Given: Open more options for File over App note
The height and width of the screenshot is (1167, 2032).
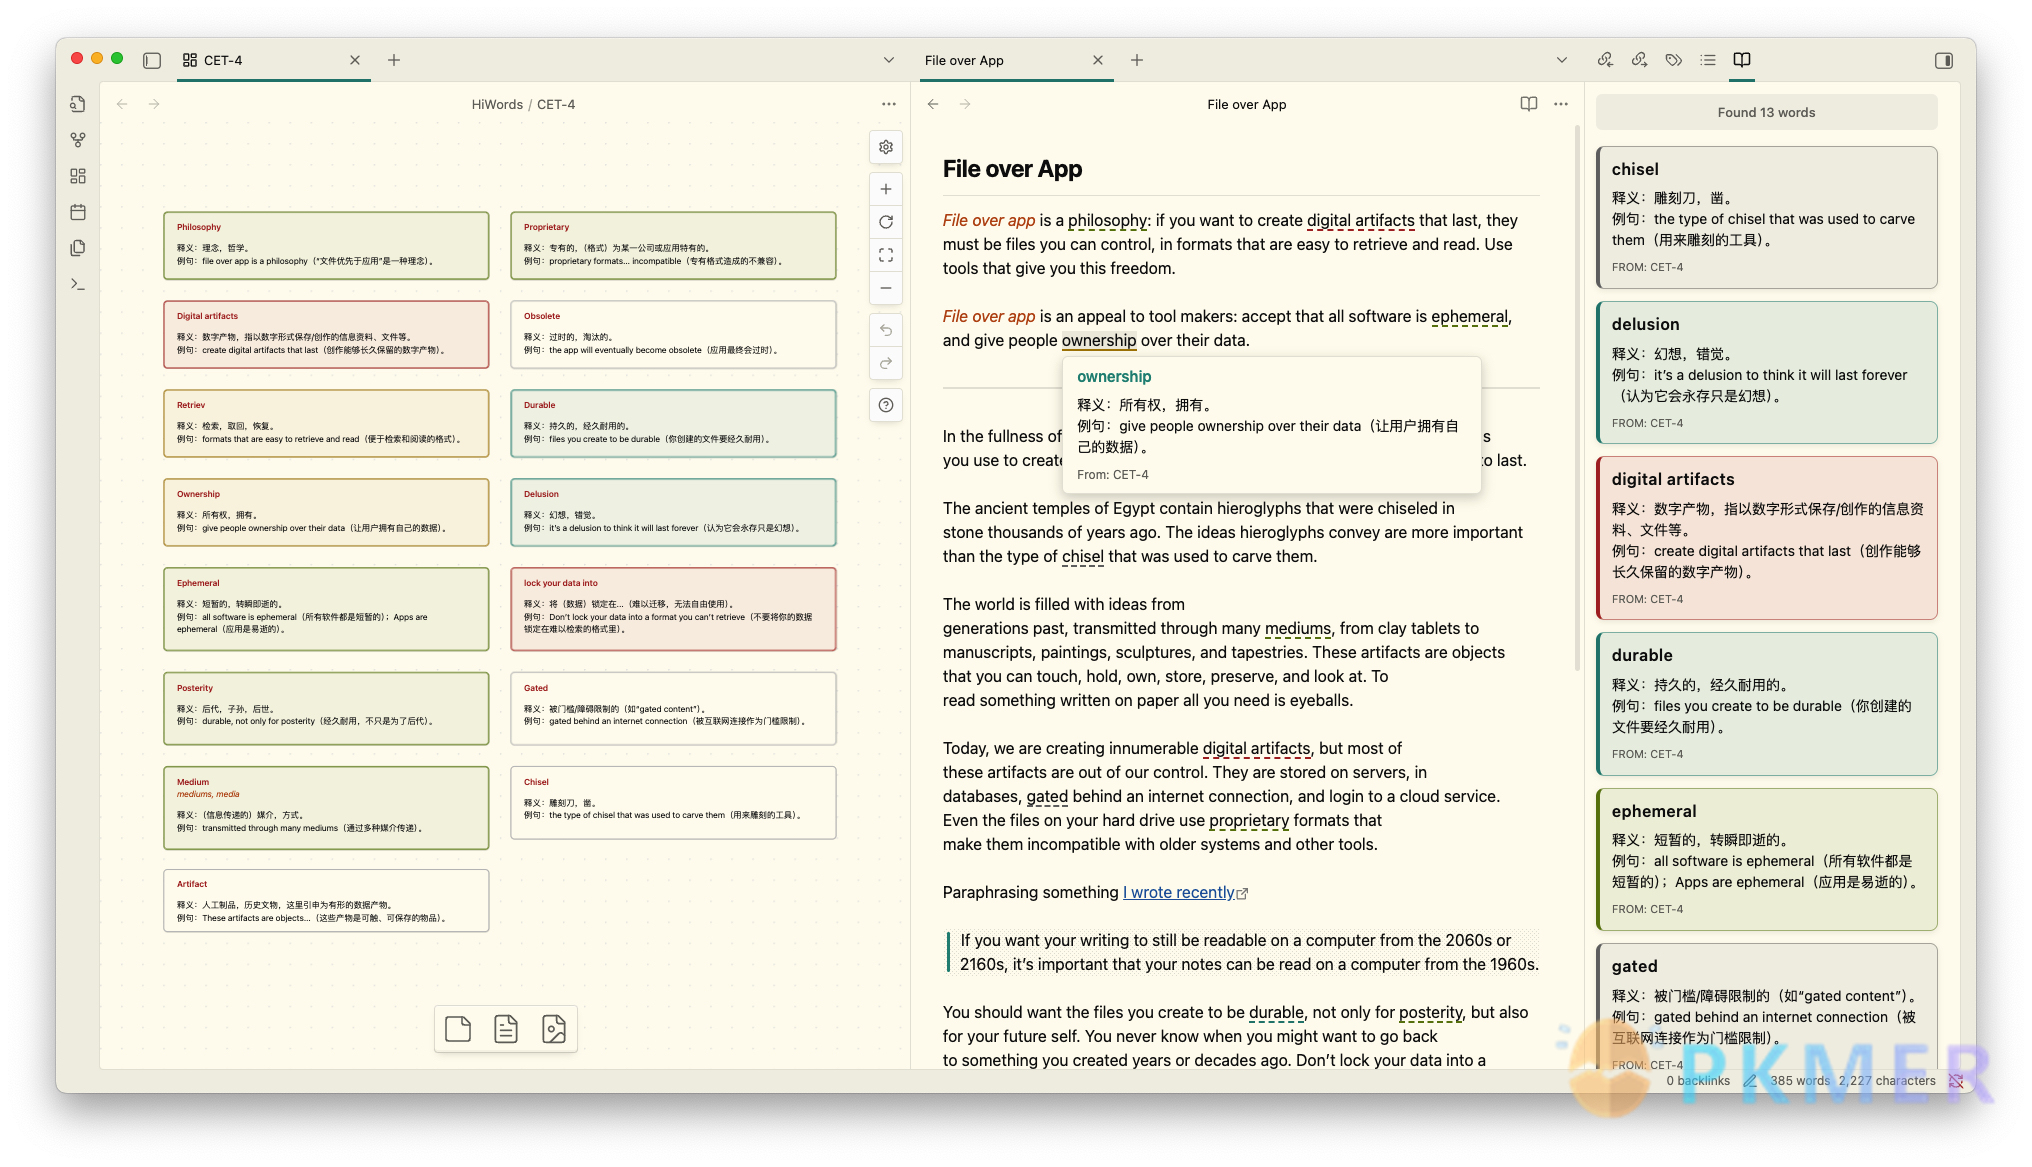Looking at the screenshot, I should pyautogui.click(x=1561, y=104).
